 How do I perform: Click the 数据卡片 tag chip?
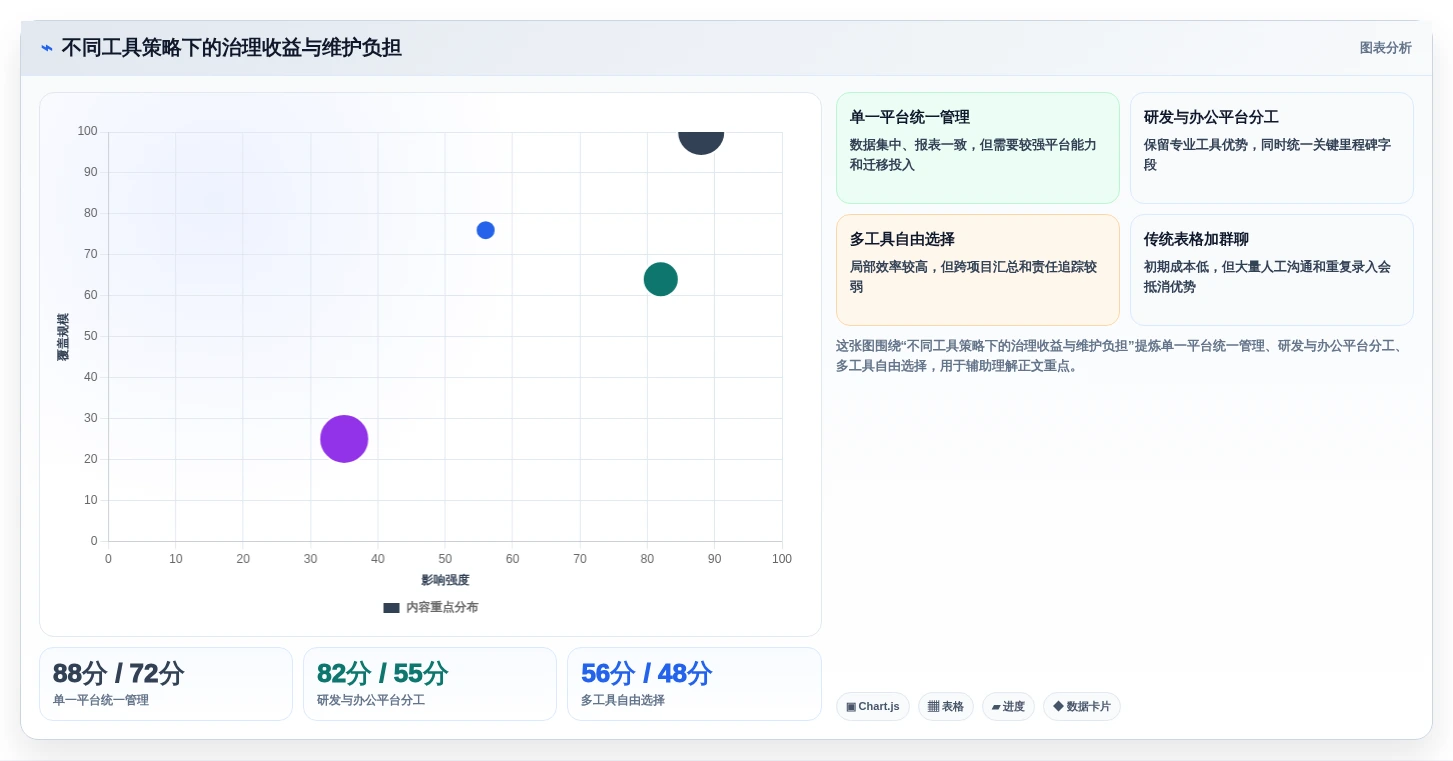click(x=1081, y=707)
